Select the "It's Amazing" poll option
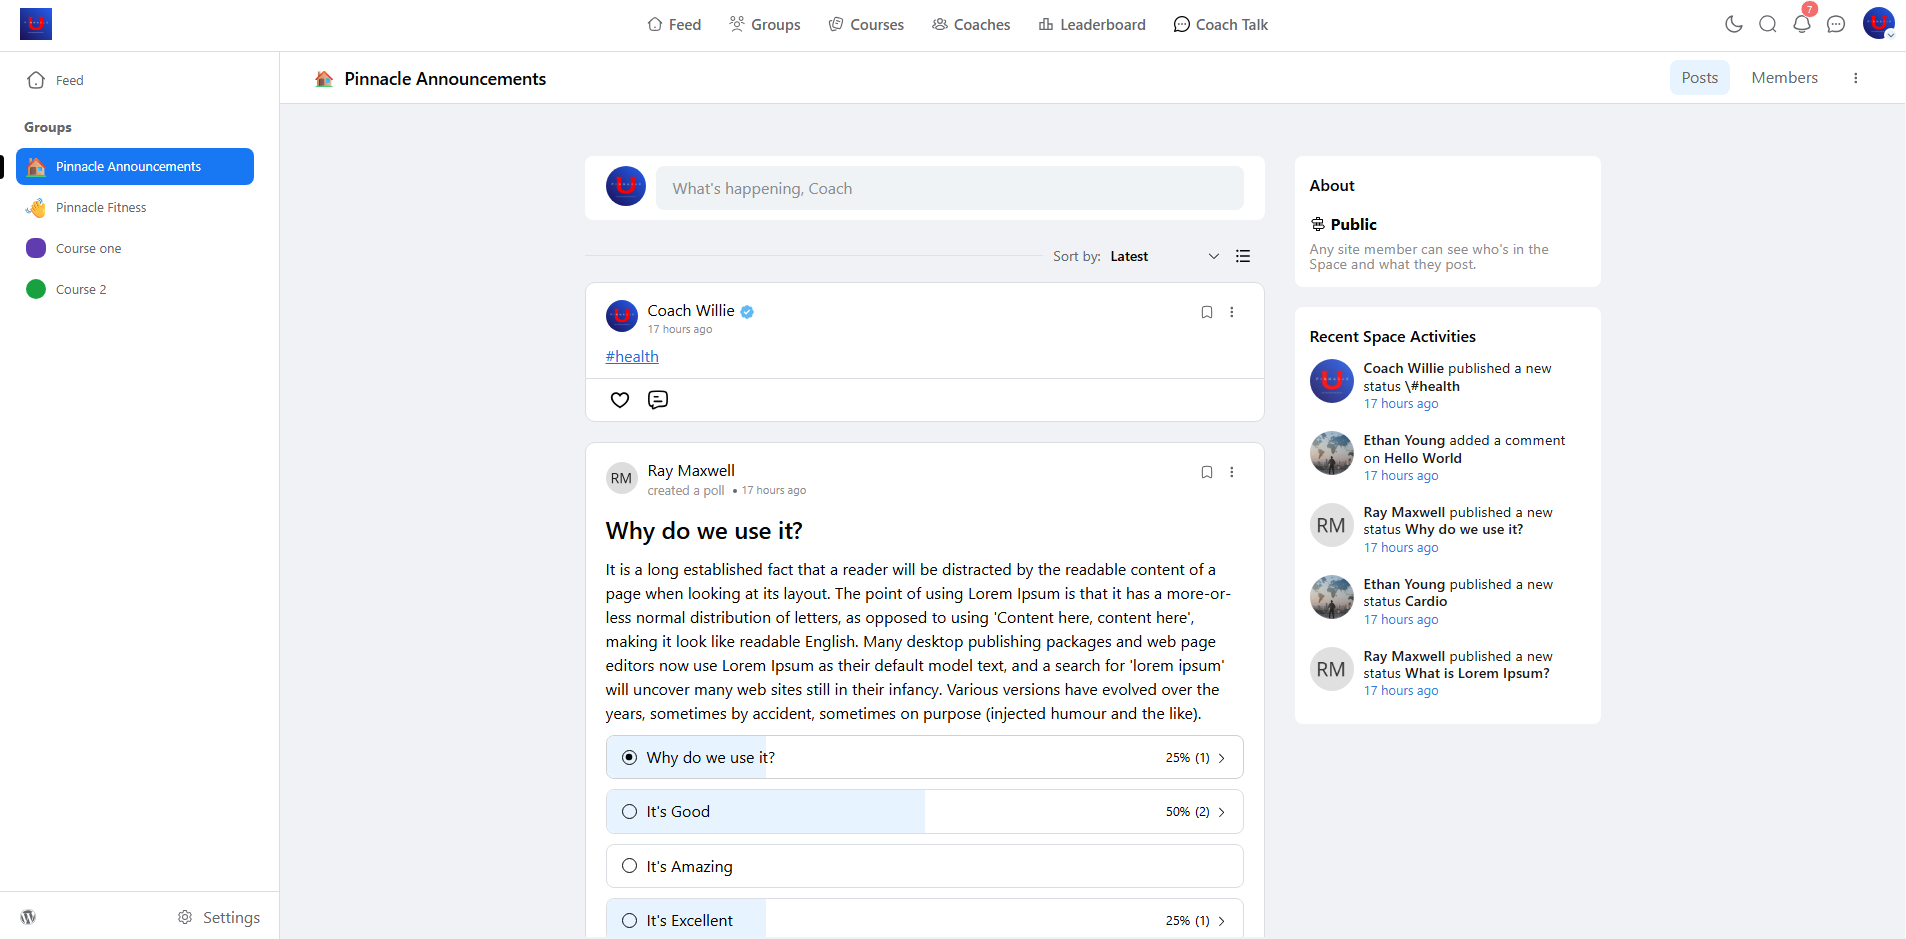1906x939 pixels. tap(630, 866)
